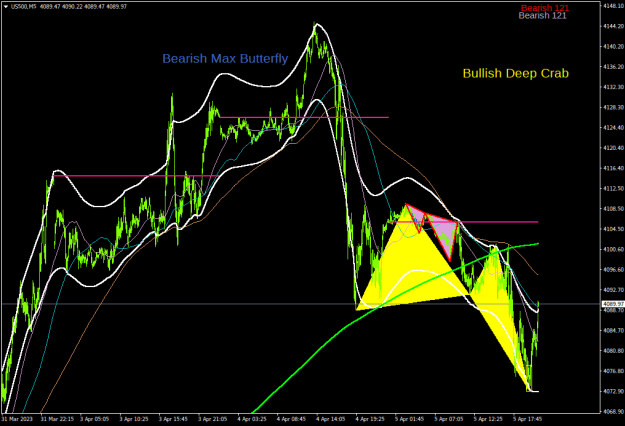Click the larger pink Bearish 121 triangle
Screen dimensions: 625x426
click(x=446, y=236)
